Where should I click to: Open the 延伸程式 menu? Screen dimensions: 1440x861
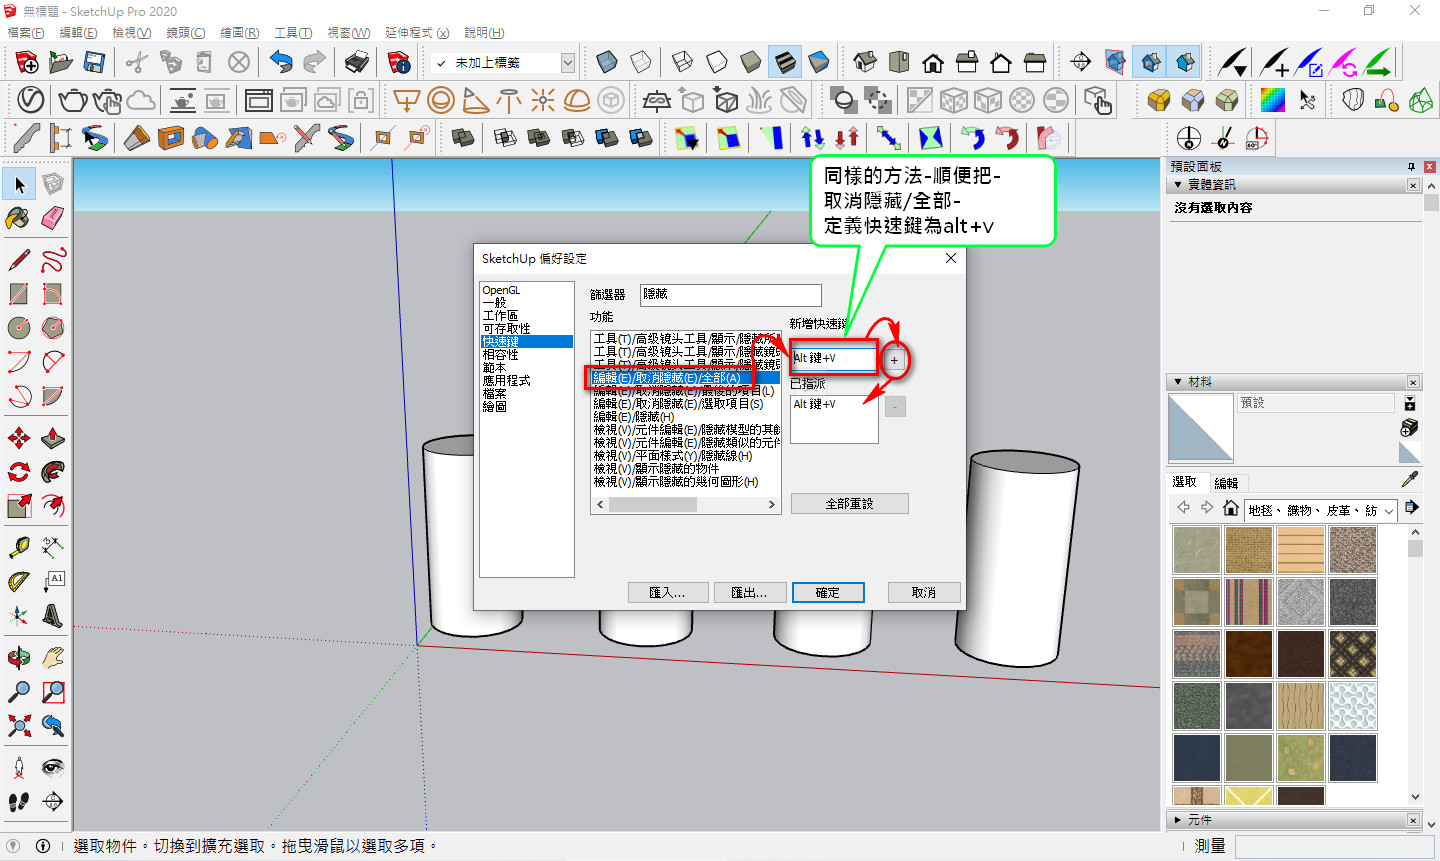pyautogui.click(x=417, y=33)
